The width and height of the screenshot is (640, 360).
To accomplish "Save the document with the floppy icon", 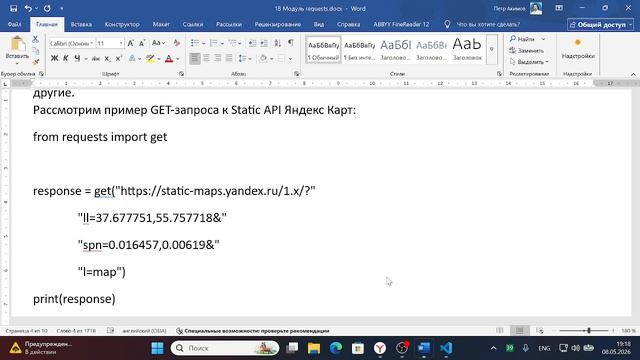I will [13, 8].
